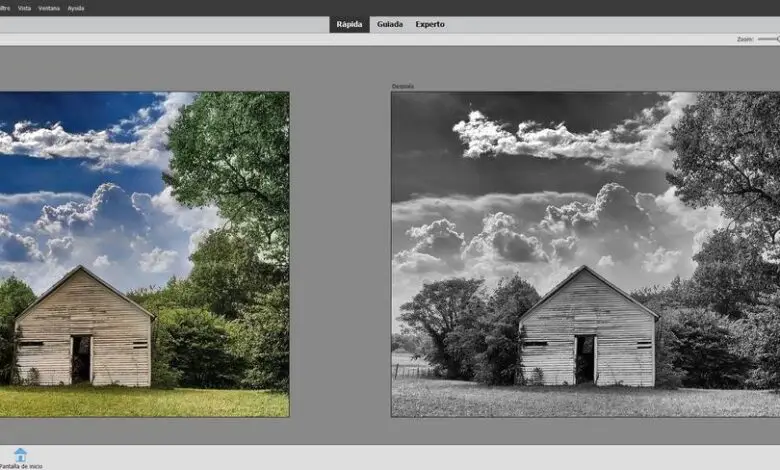Switch to the Rápida editing tab
780x470 pixels.
[x=349, y=24]
